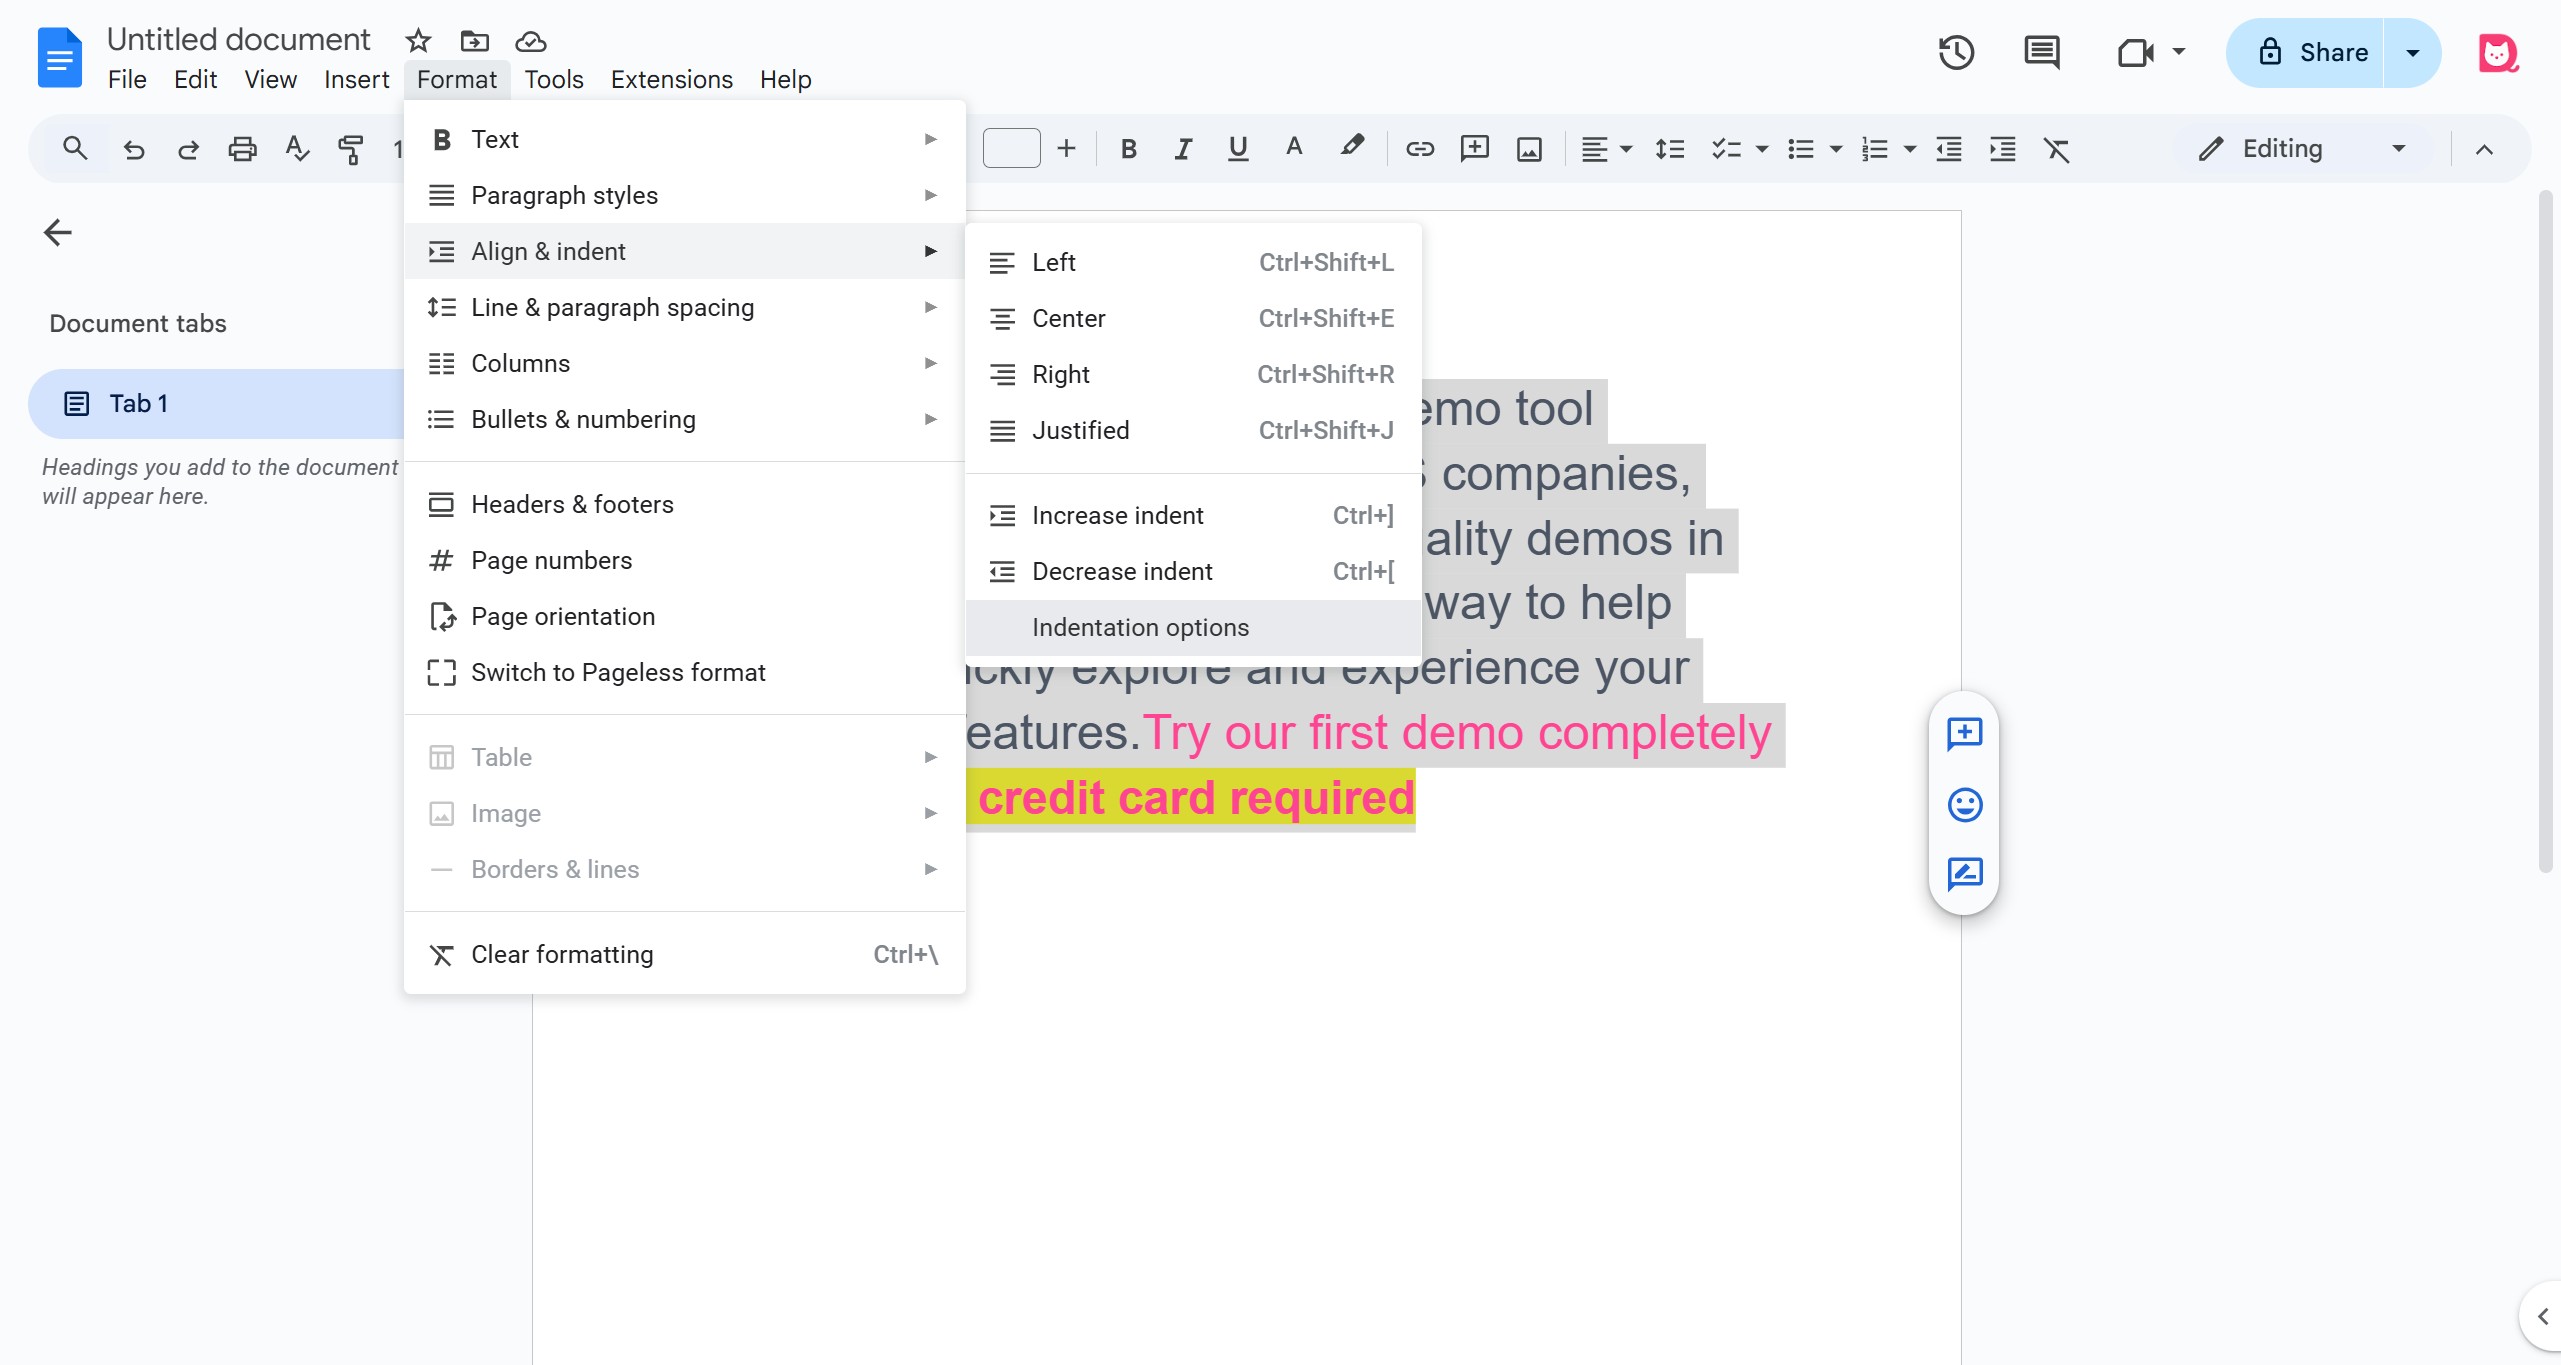Toggle bold formatting
The image size is (2561, 1365).
(1129, 149)
